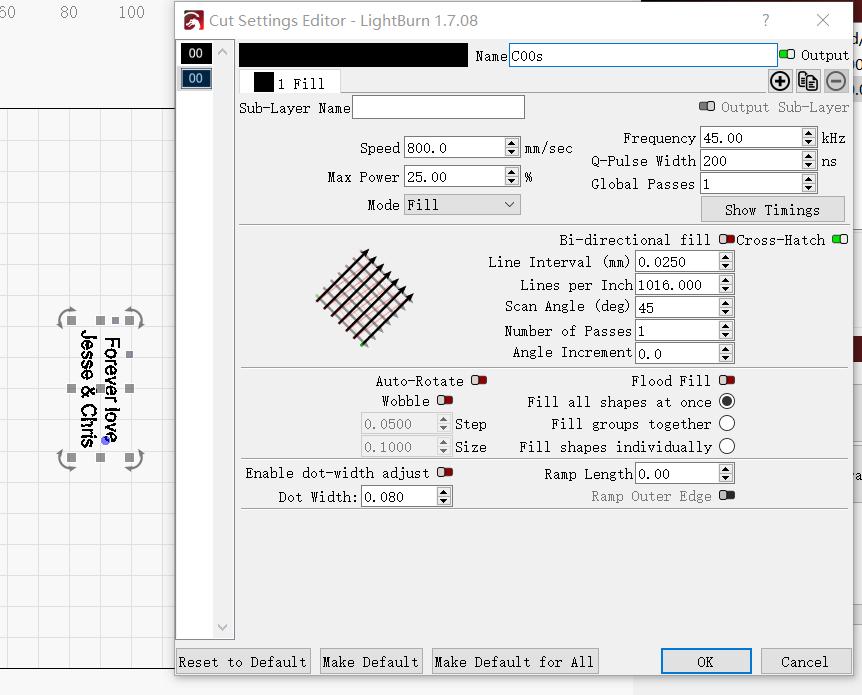The height and width of the screenshot is (695, 862).
Task: Disable the Cross-Hatch toggle
Action: coord(840,240)
